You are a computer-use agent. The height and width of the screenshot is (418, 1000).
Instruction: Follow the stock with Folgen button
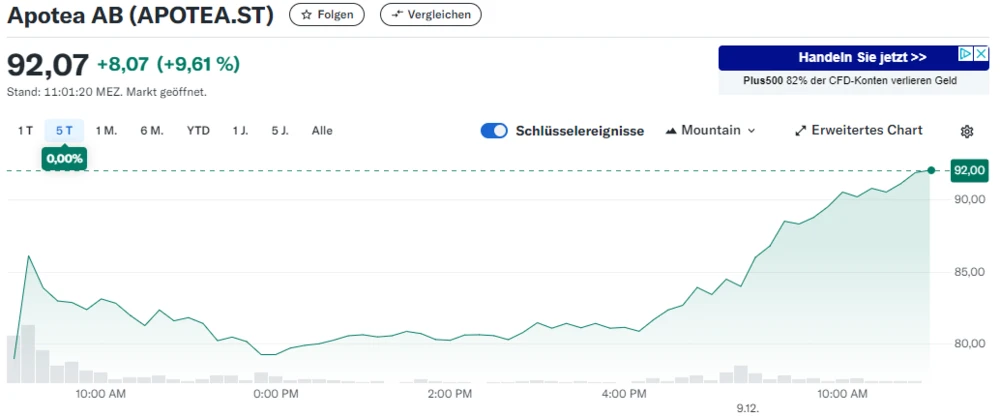pyautogui.click(x=327, y=15)
